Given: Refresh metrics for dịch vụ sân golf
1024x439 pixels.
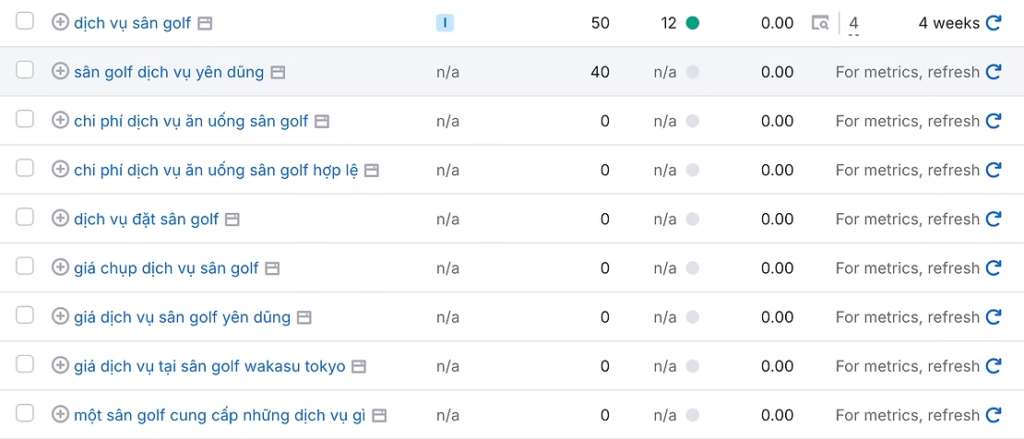Looking at the screenshot, I should coord(993,23).
